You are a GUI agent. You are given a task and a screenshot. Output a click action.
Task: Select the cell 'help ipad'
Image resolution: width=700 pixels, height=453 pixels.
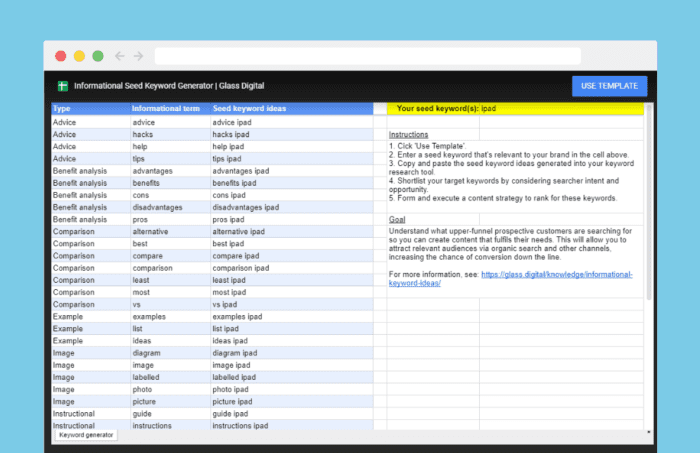[292, 146]
